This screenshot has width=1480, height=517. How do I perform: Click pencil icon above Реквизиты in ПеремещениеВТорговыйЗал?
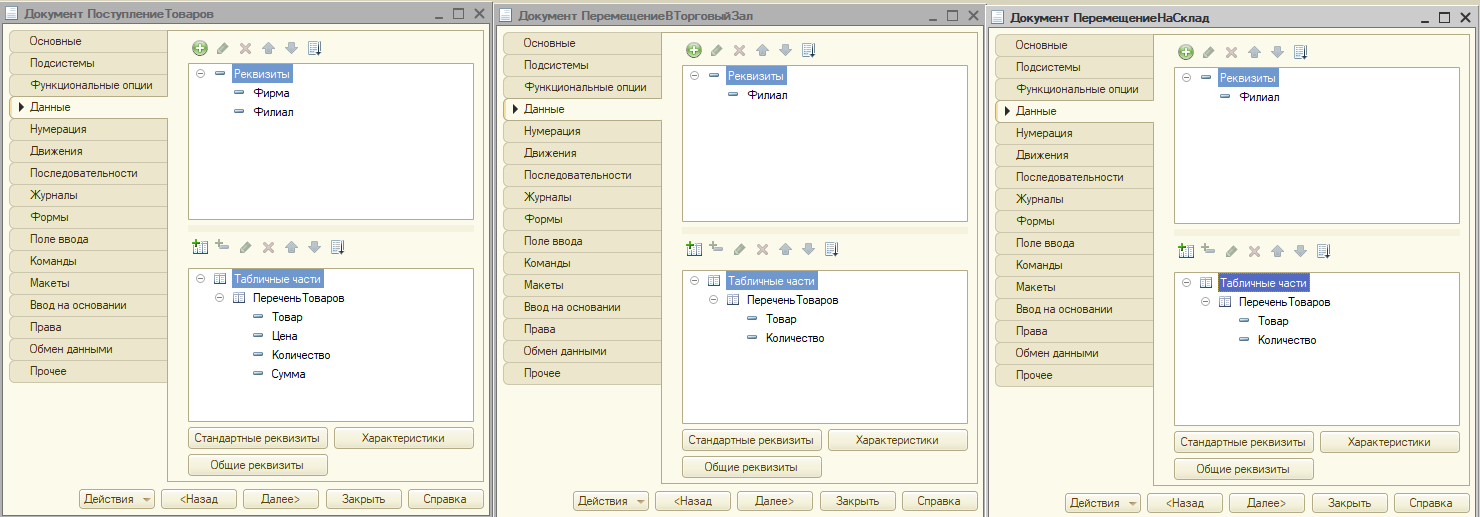[x=716, y=50]
